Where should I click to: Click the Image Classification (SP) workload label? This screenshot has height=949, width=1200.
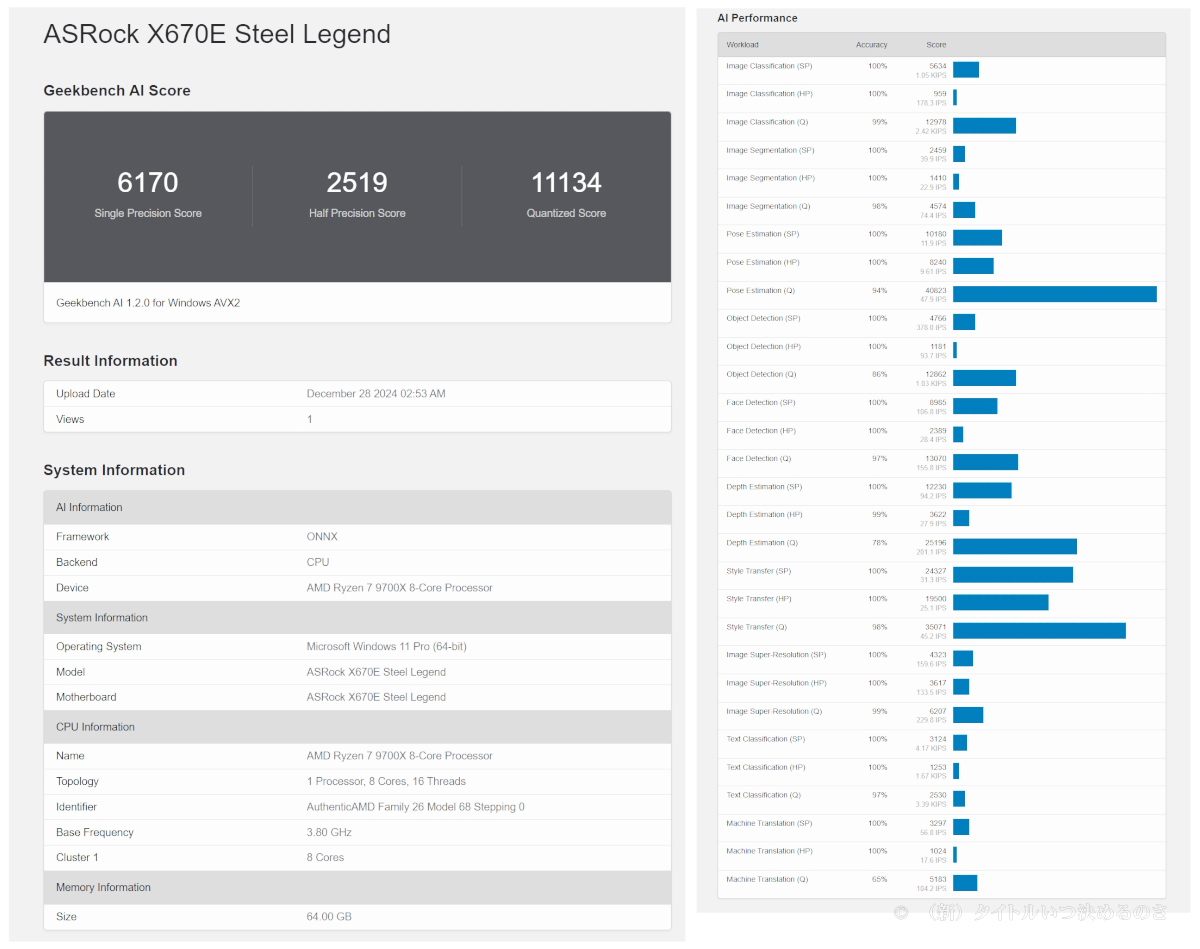click(x=769, y=66)
